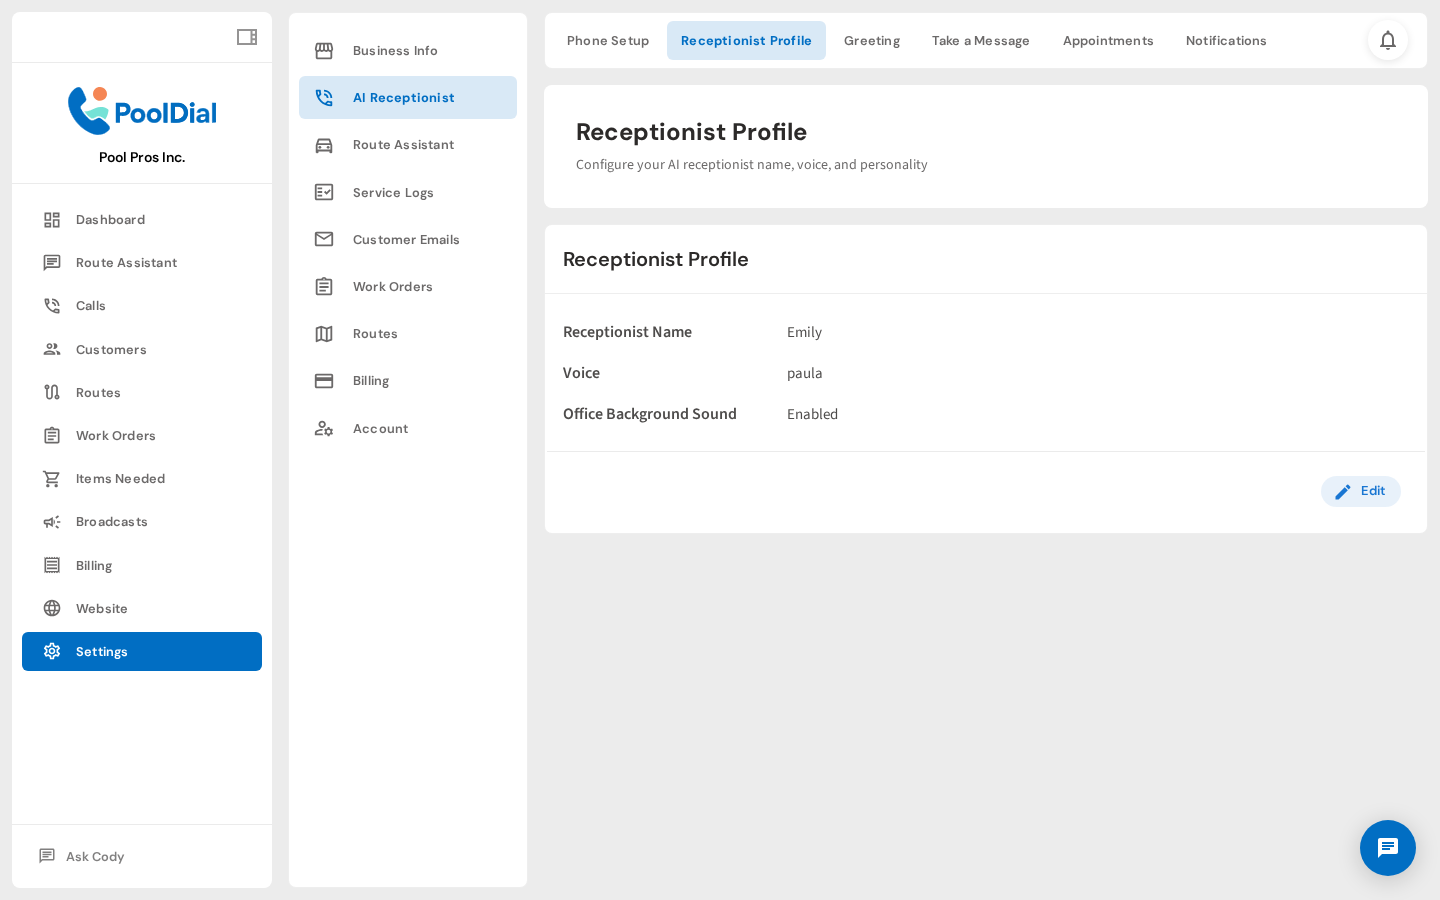The height and width of the screenshot is (900, 1440).
Task: Select the Broadcasts megaphone icon
Action: 52,521
